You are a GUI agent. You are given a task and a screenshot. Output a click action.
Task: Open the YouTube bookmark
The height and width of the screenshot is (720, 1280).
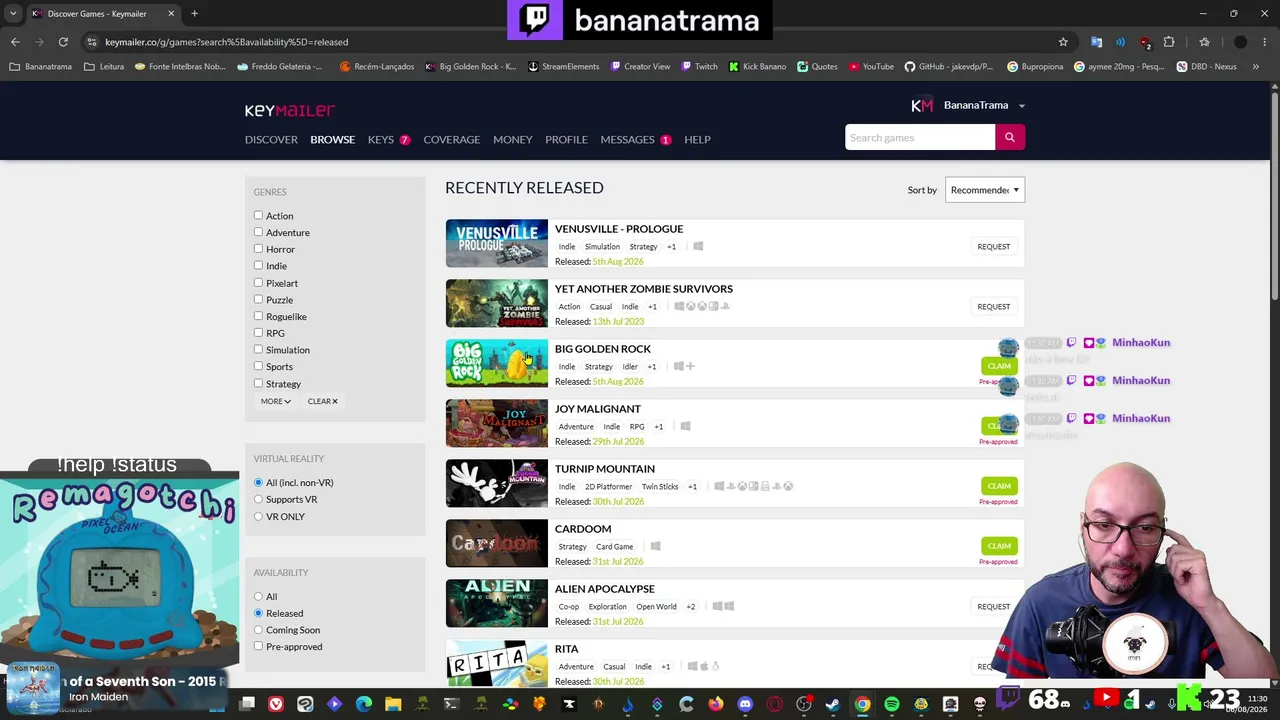click(871, 67)
